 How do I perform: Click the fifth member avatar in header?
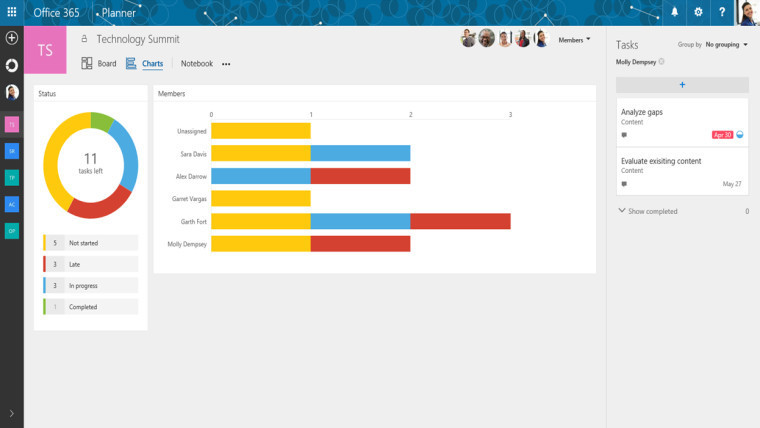(541, 39)
